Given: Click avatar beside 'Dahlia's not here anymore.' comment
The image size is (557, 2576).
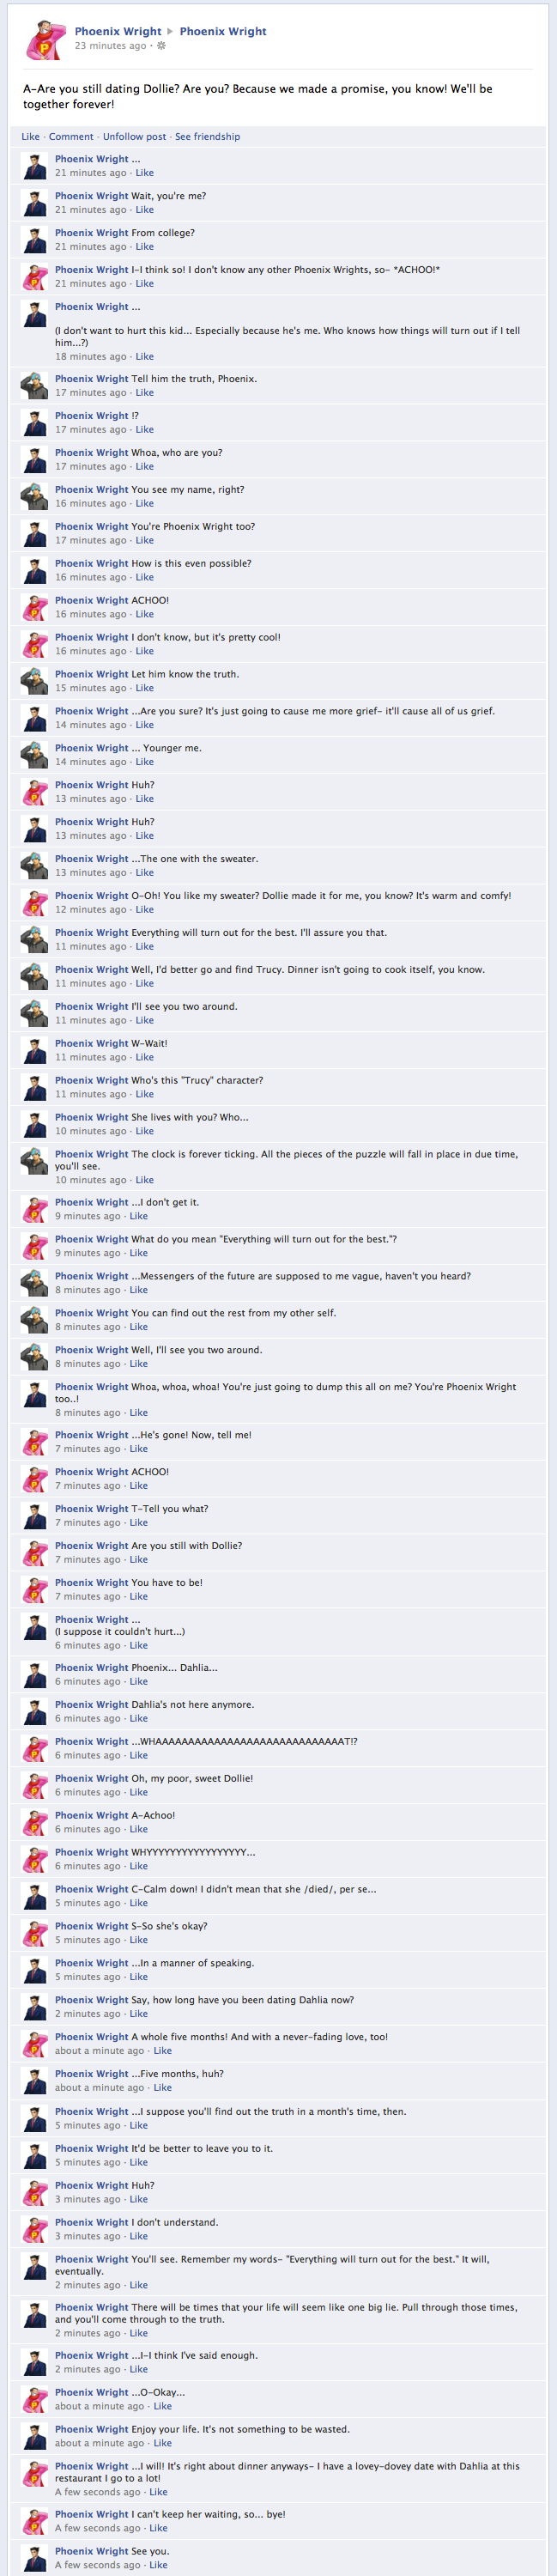Looking at the screenshot, I should [35, 1712].
